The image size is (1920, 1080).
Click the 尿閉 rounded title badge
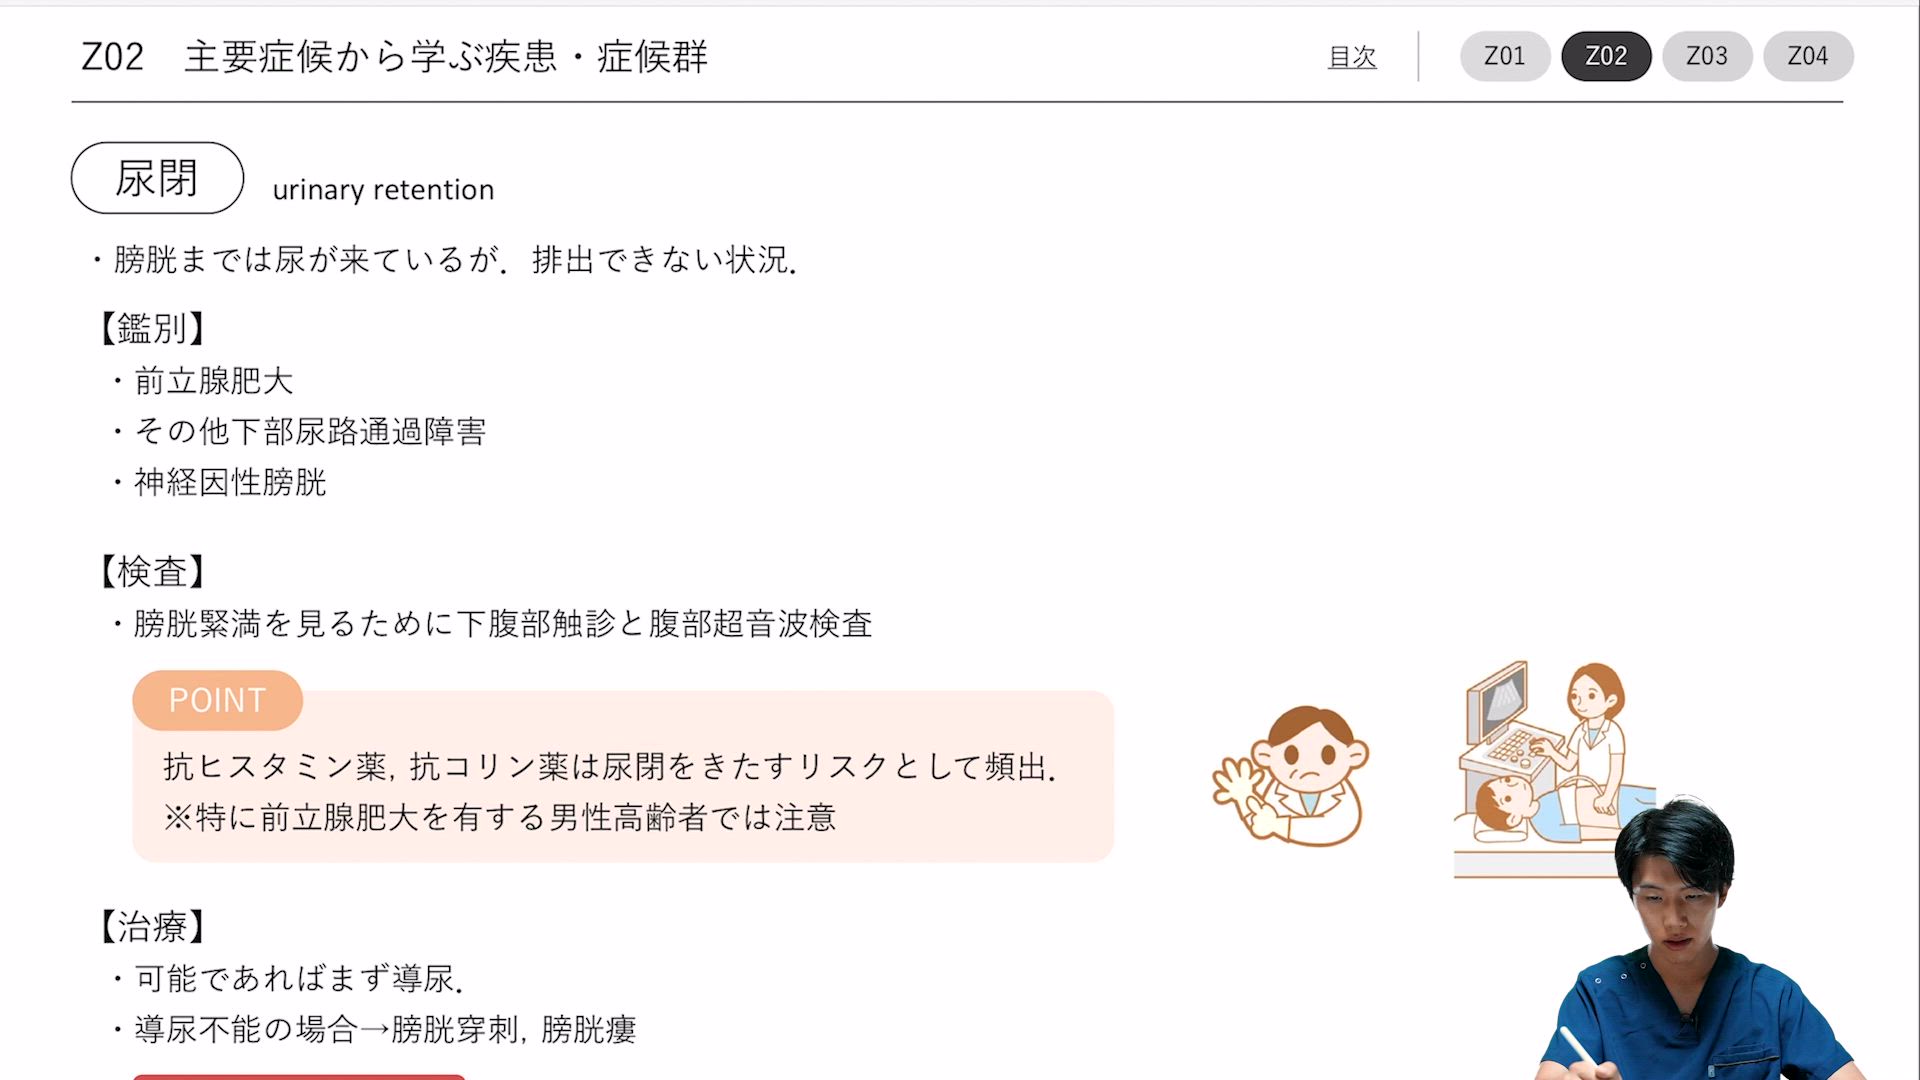click(157, 178)
